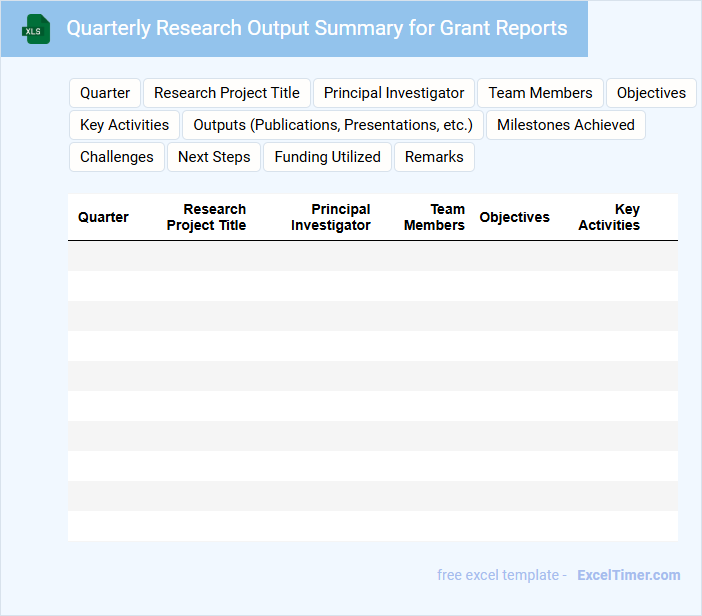Click the Milestones Achieved tag
This screenshot has height=616, width=702.
tap(565, 125)
